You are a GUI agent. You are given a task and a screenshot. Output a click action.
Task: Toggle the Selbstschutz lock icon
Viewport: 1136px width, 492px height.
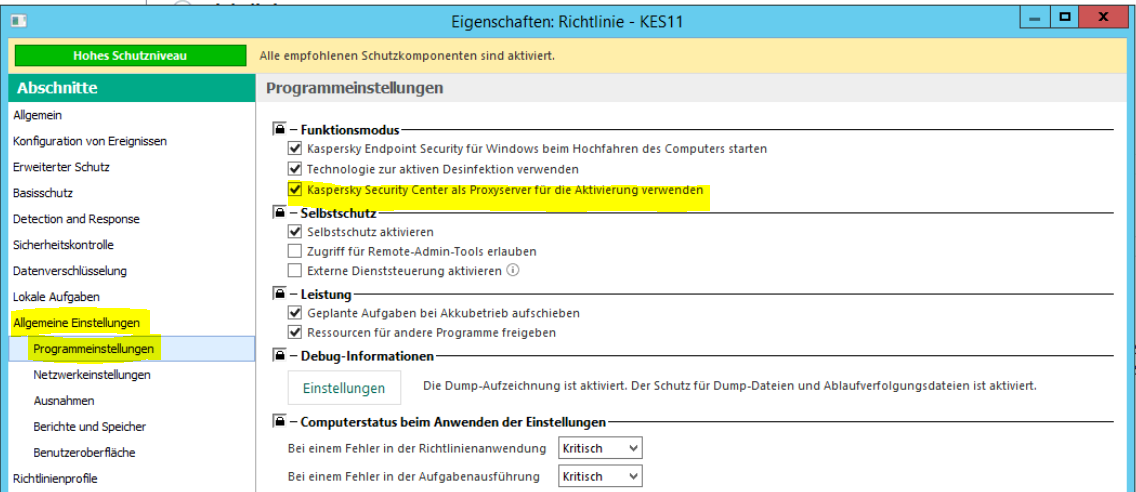(x=280, y=214)
